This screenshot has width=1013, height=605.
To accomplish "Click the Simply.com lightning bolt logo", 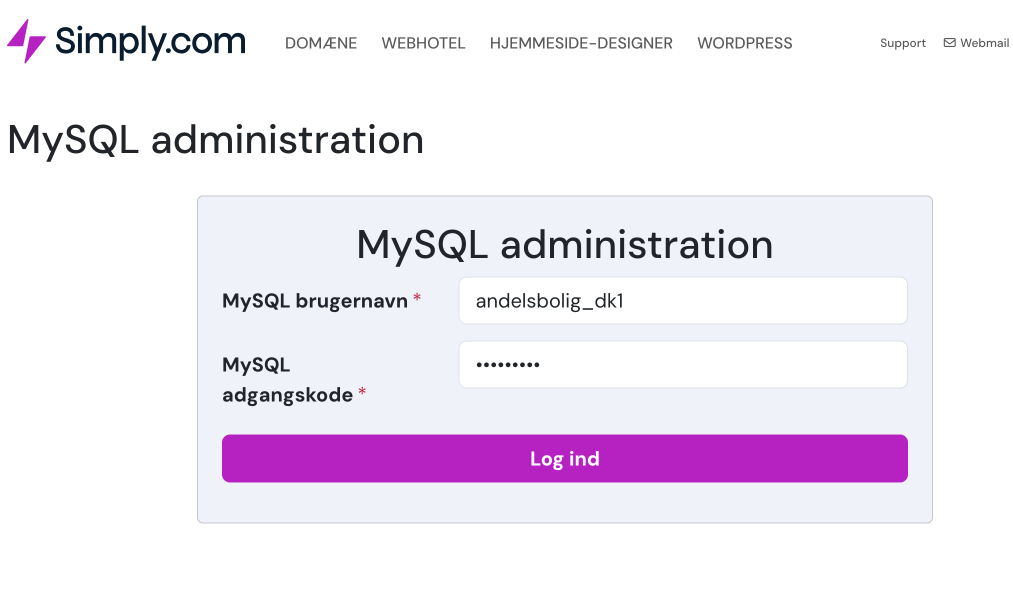I will 26,41.
